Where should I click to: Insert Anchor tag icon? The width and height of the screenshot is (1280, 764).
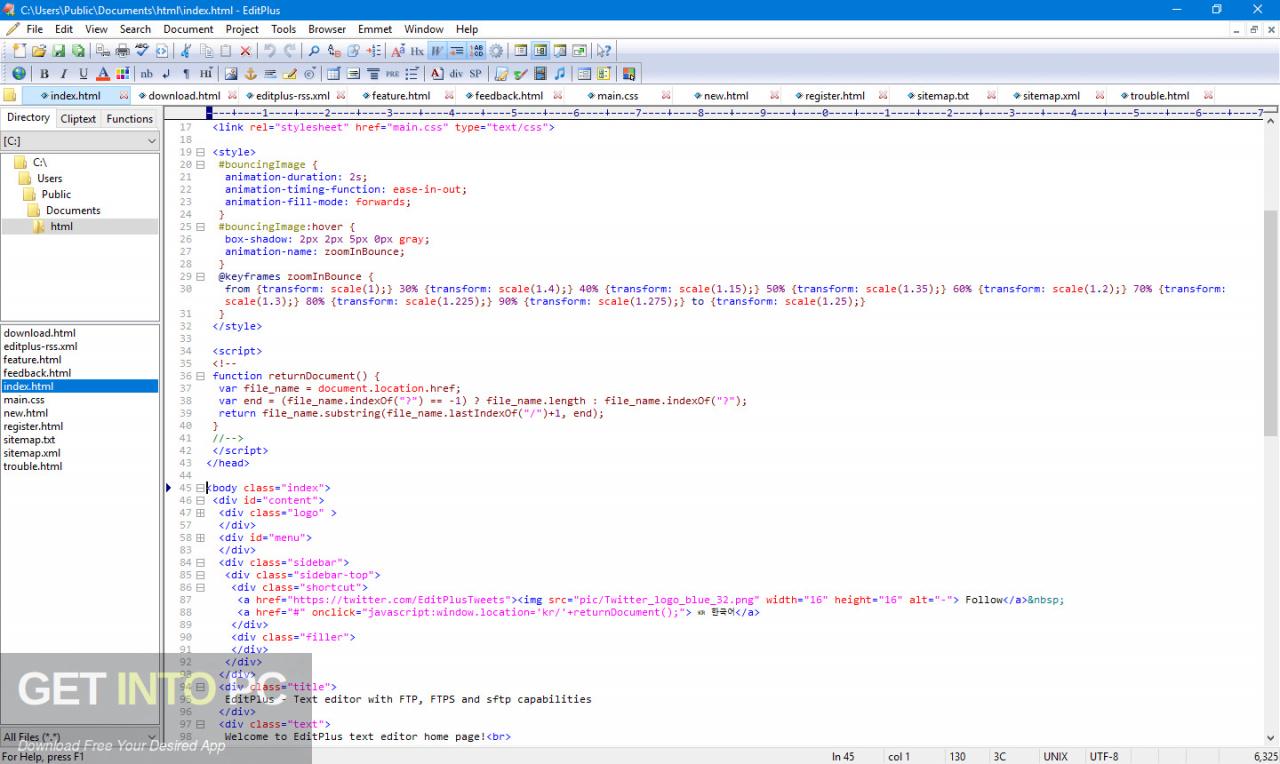(250, 73)
